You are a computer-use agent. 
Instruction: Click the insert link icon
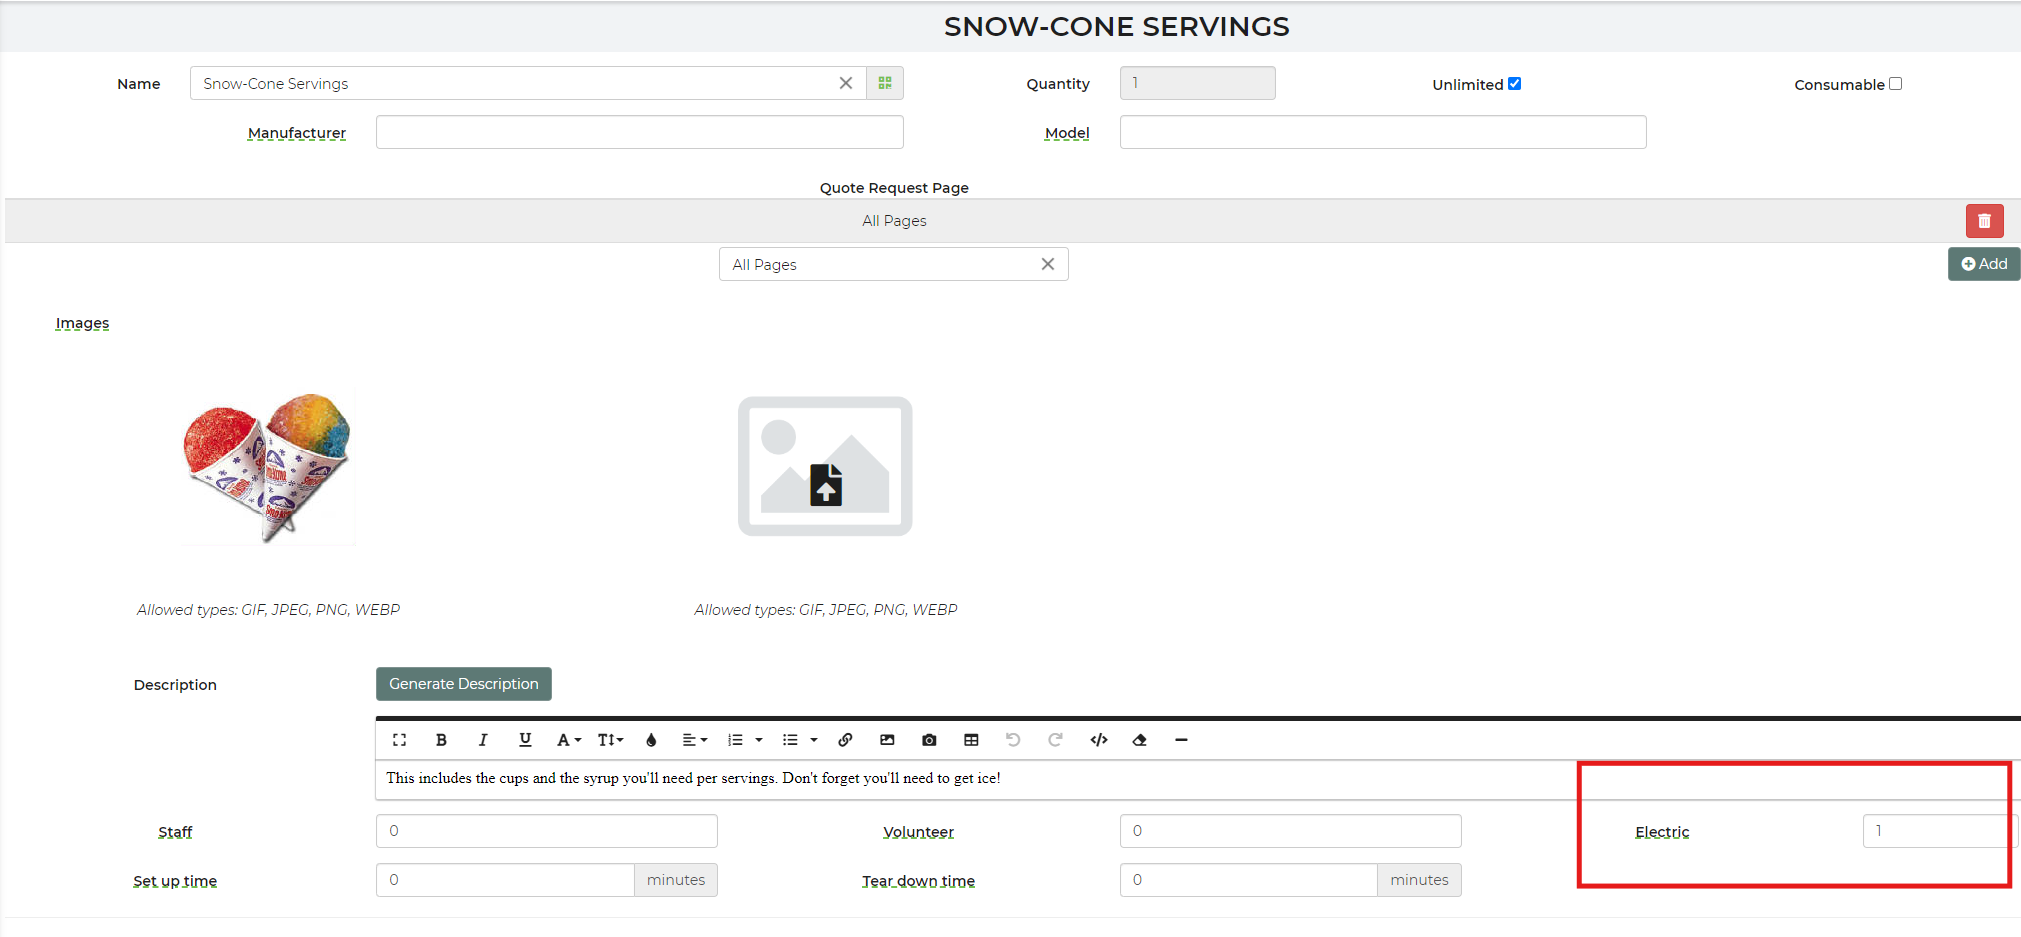coord(845,740)
